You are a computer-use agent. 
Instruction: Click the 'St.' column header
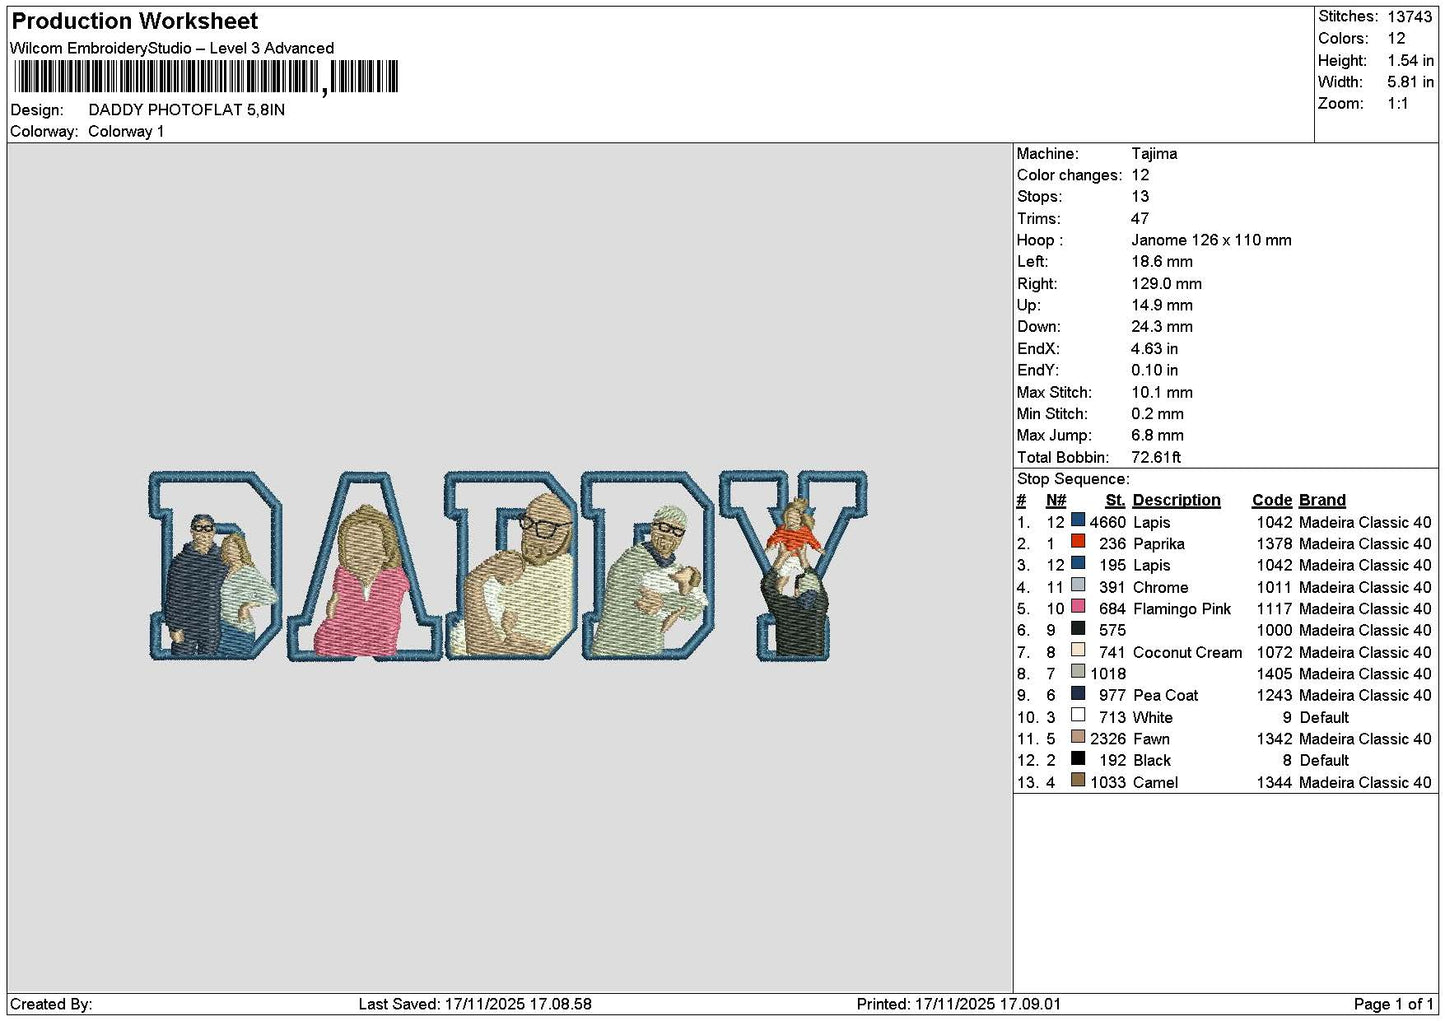click(1115, 500)
